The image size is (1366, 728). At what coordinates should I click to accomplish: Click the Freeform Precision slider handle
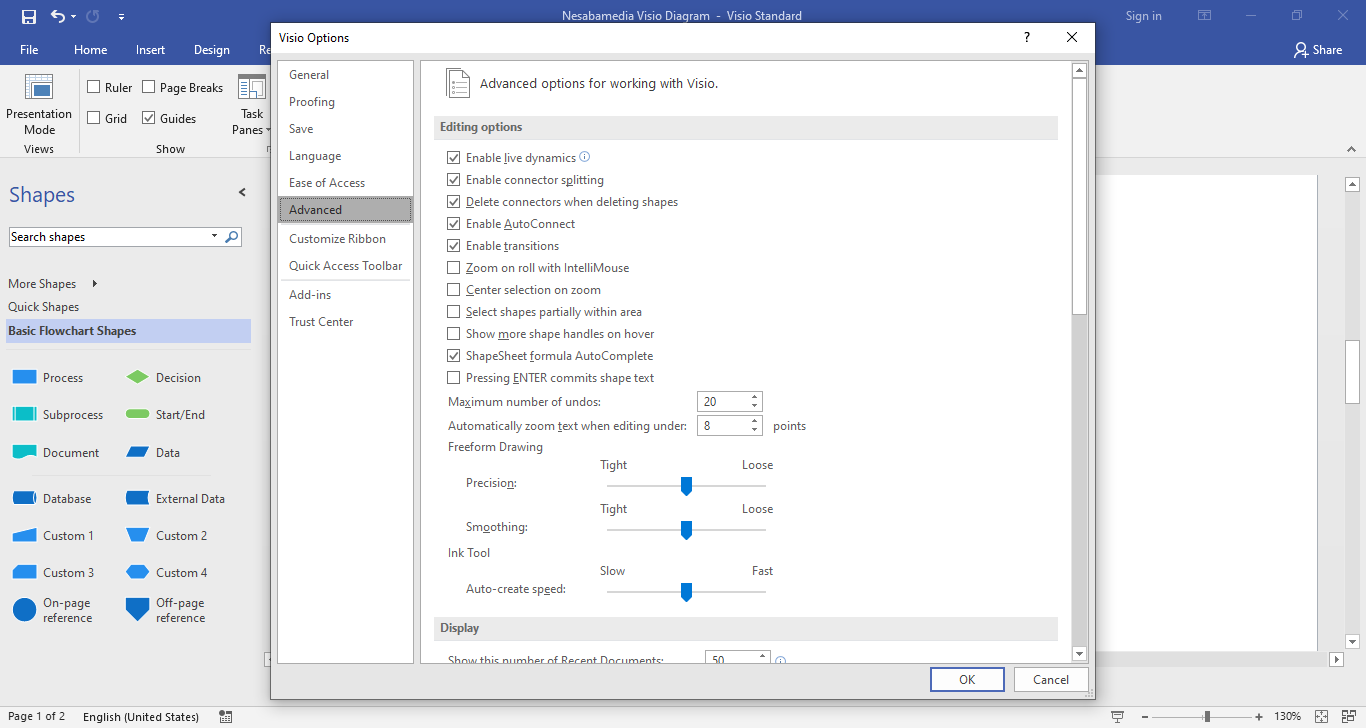pos(686,486)
